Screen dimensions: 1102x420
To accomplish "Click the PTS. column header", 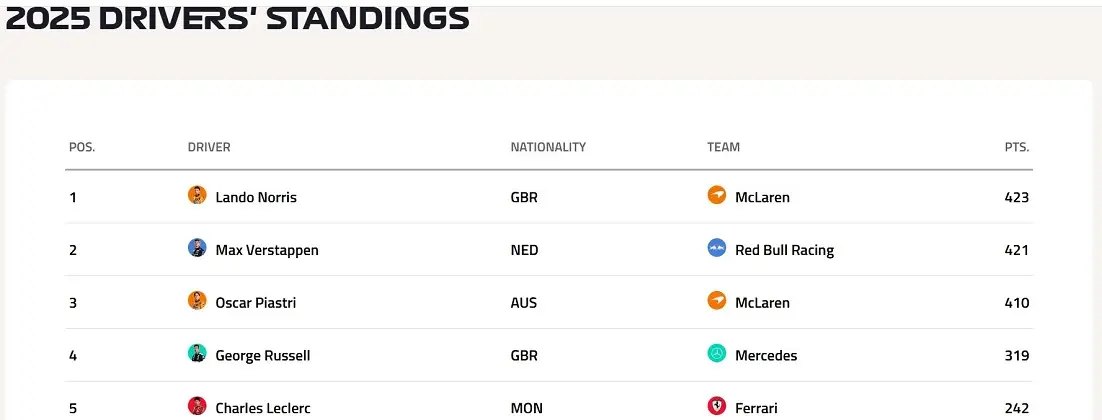I will pyautogui.click(x=1017, y=147).
